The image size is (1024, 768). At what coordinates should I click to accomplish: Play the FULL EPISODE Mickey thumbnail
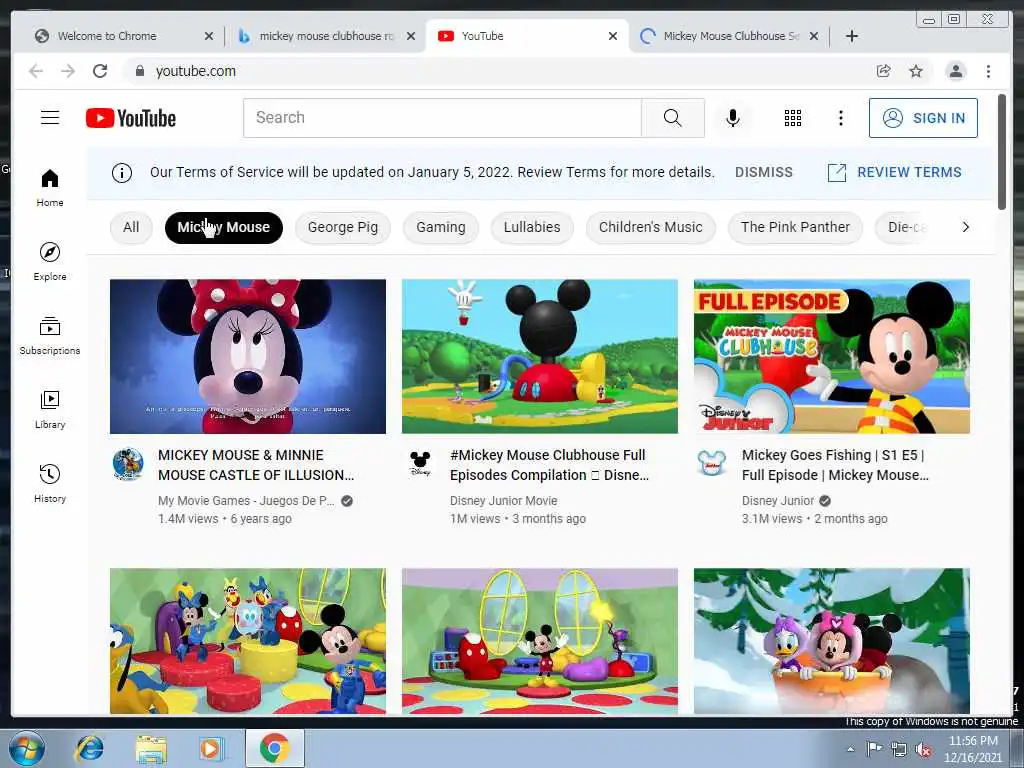pyautogui.click(x=831, y=357)
